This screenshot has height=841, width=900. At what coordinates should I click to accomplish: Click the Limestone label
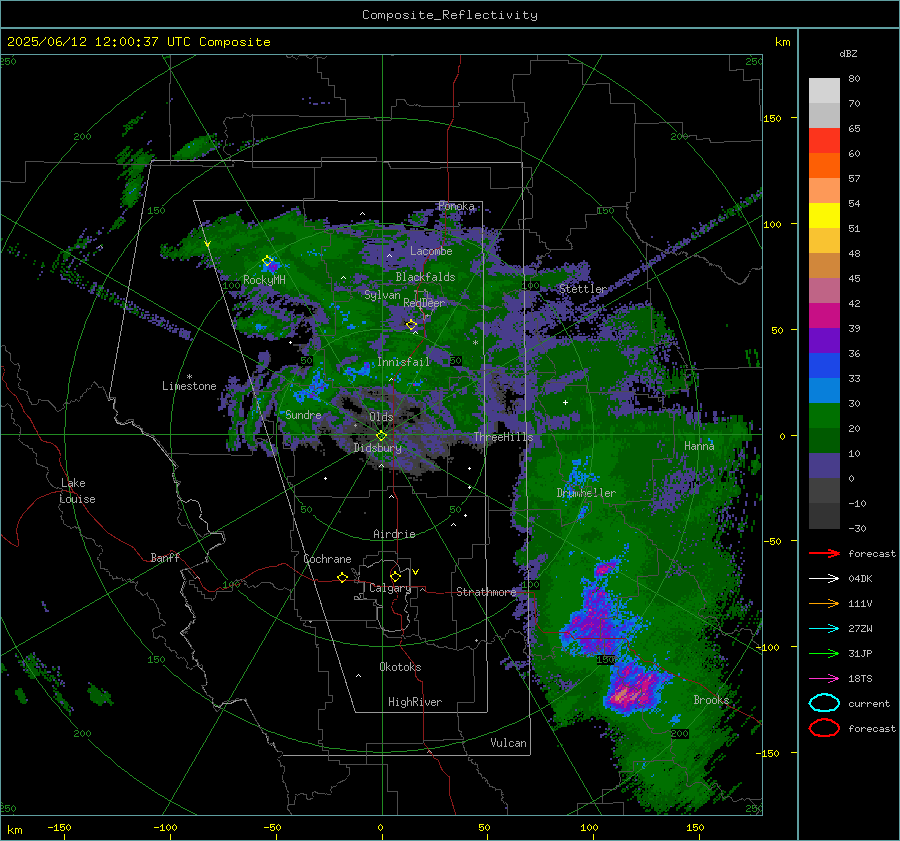[x=189, y=386]
